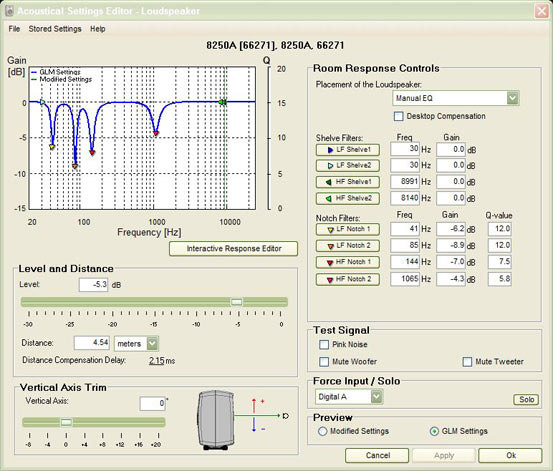This screenshot has width=553, height=471.
Task: Click HF Notch 1 Q-value field showing 7.5
Action: (x=500, y=262)
